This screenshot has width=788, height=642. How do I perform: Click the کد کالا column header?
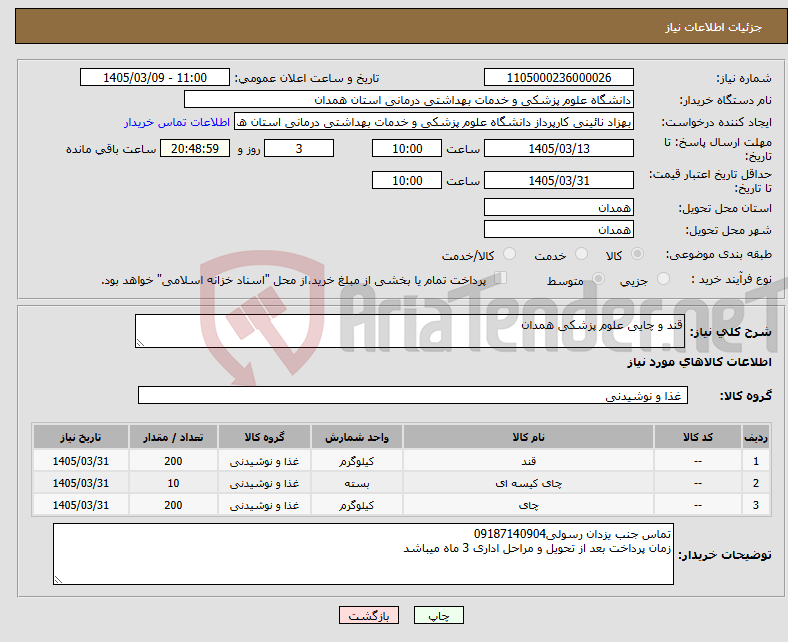pyautogui.click(x=698, y=437)
